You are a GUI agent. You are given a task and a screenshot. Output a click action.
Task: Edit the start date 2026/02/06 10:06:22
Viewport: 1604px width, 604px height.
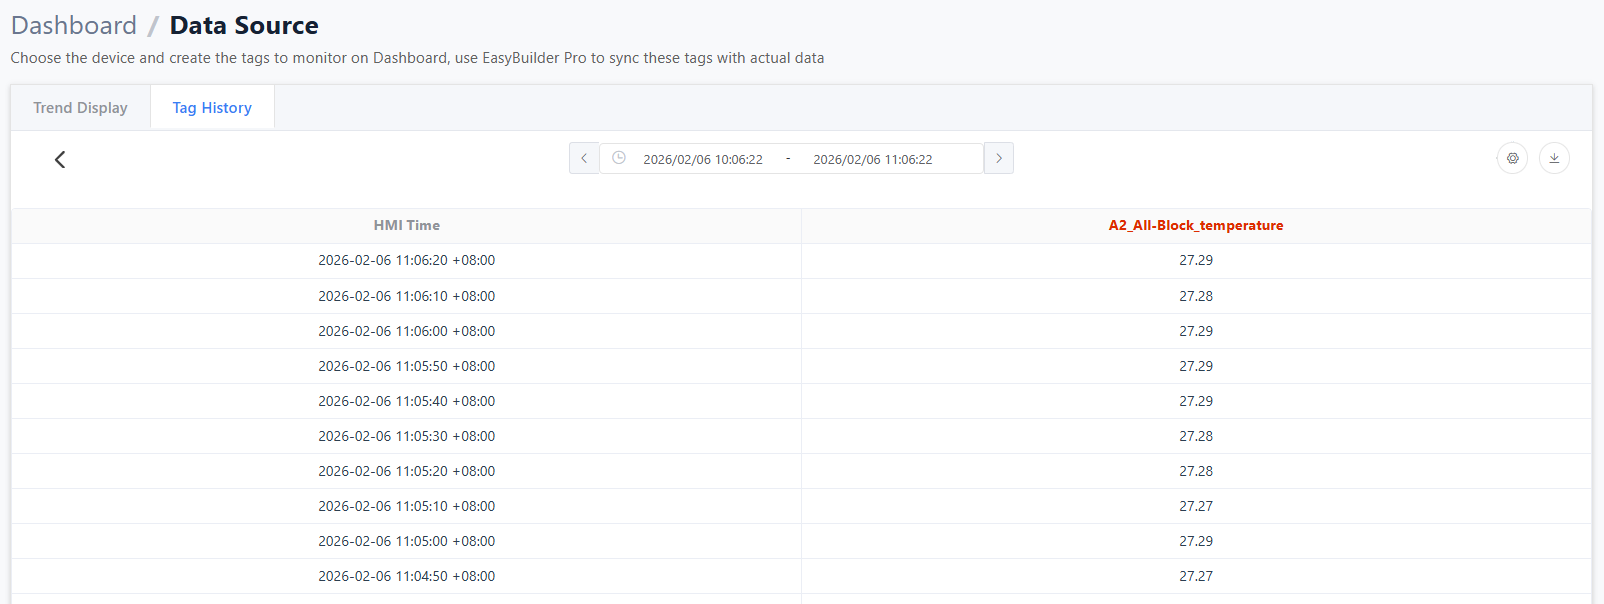point(703,159)
